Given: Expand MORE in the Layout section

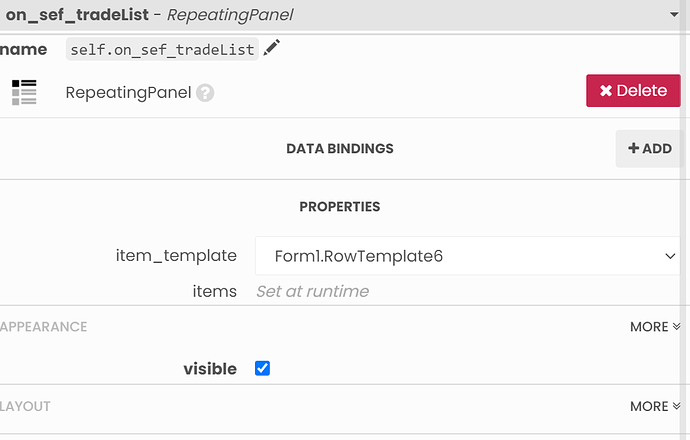Looking at the screenshot, I should click(x=655, y=406).
